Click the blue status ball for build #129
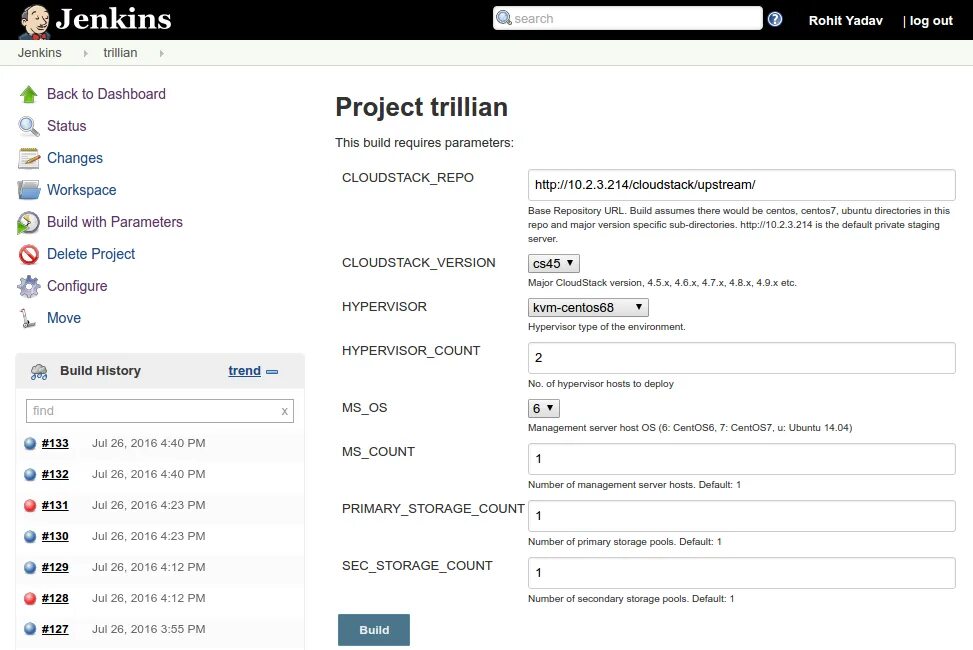 point(30,567)
